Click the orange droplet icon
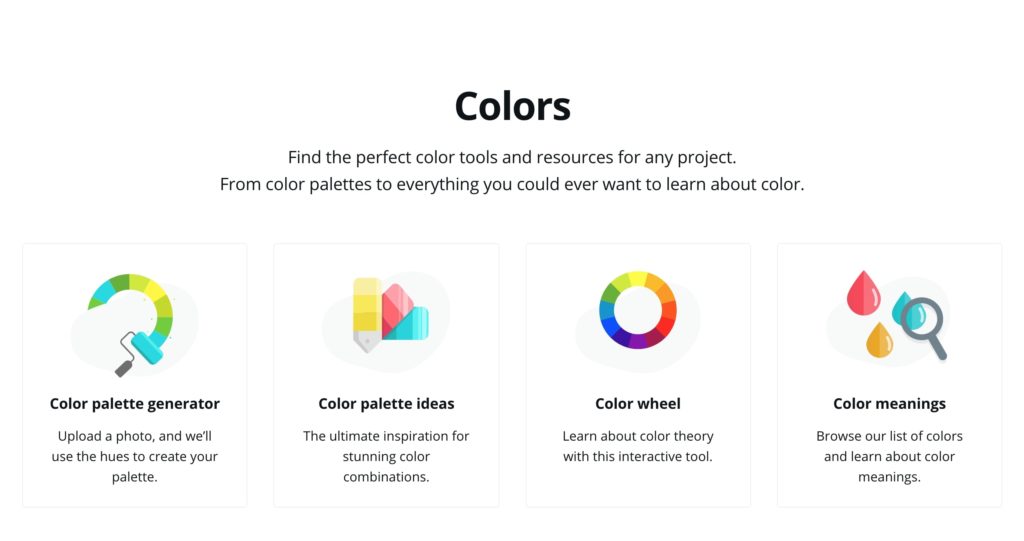 (879, 340)
